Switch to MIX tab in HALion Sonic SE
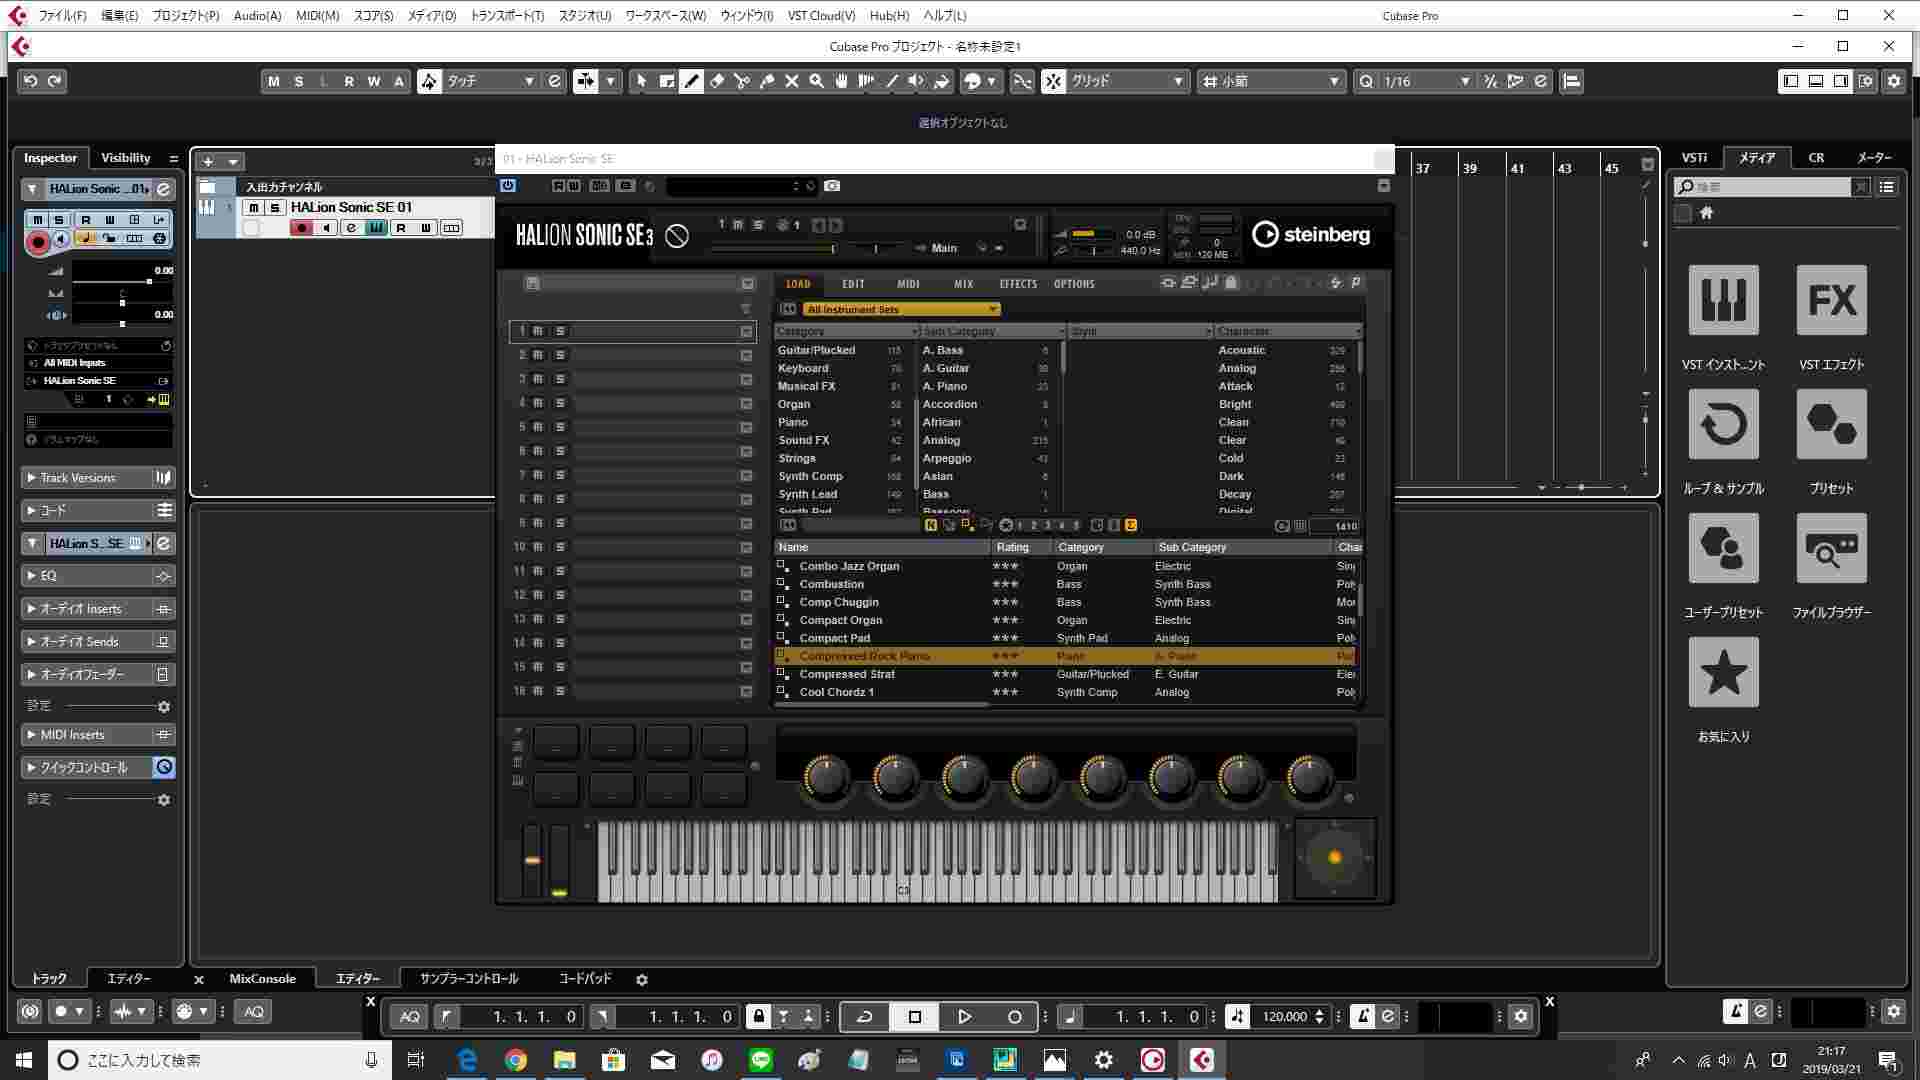1920x1080 pixels. [x=963, y=284]
